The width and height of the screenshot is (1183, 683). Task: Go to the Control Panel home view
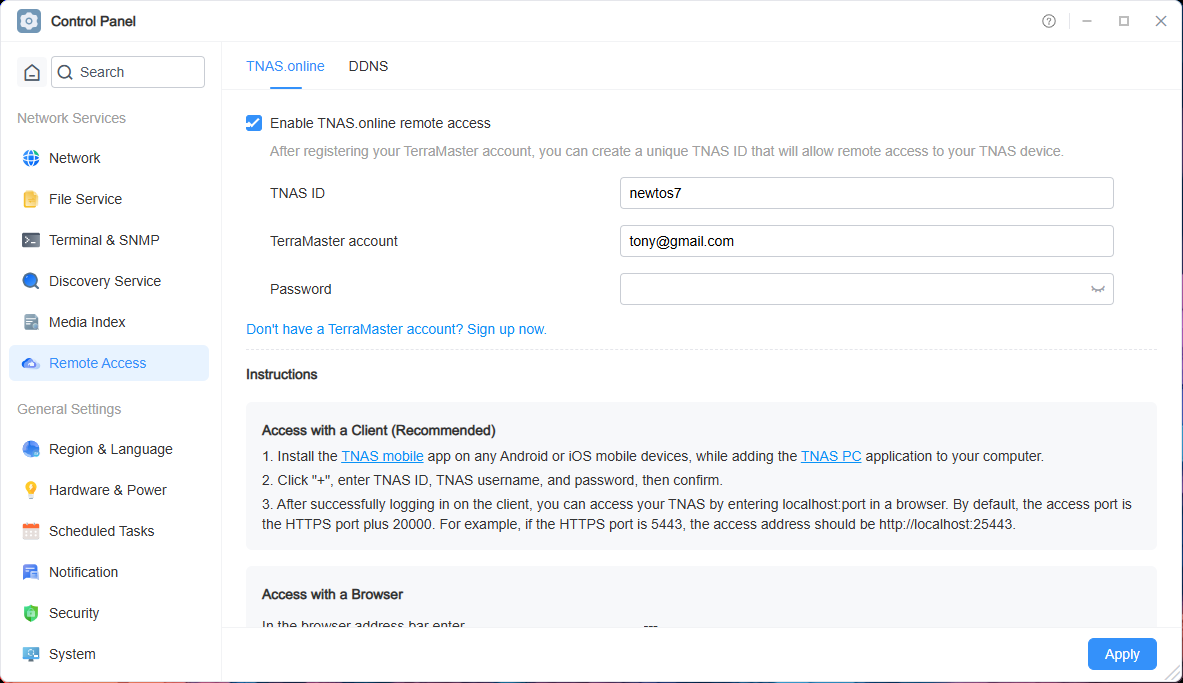tap(30, 71)
